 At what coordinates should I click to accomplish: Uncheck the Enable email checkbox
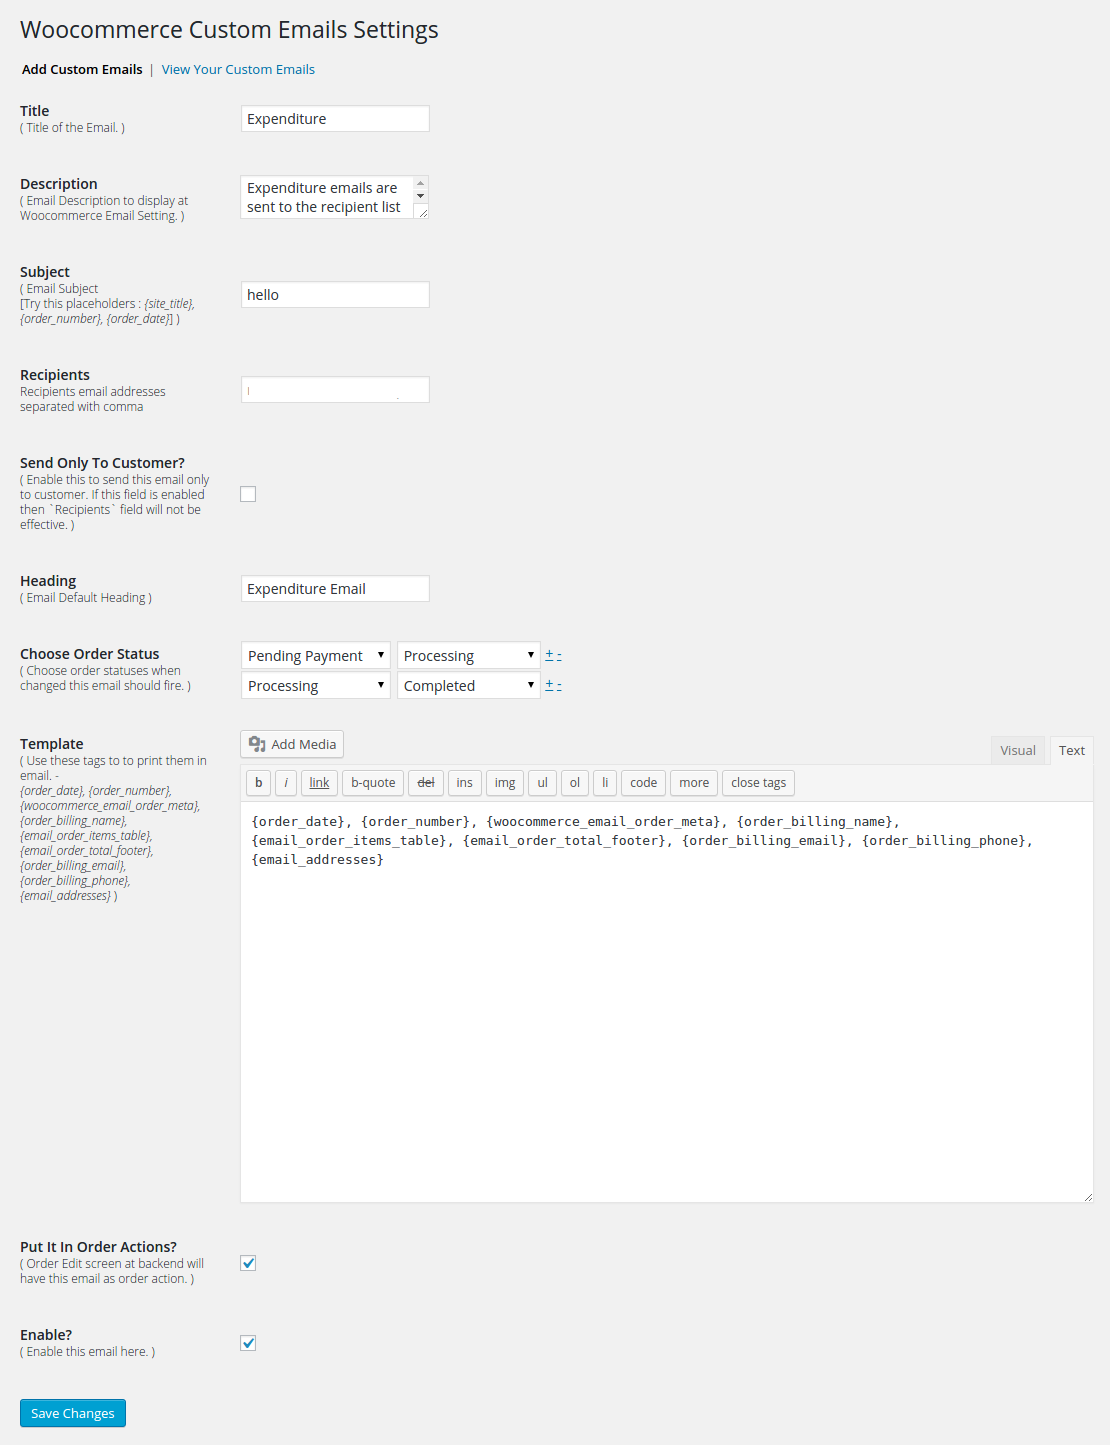click(248, 1343)
